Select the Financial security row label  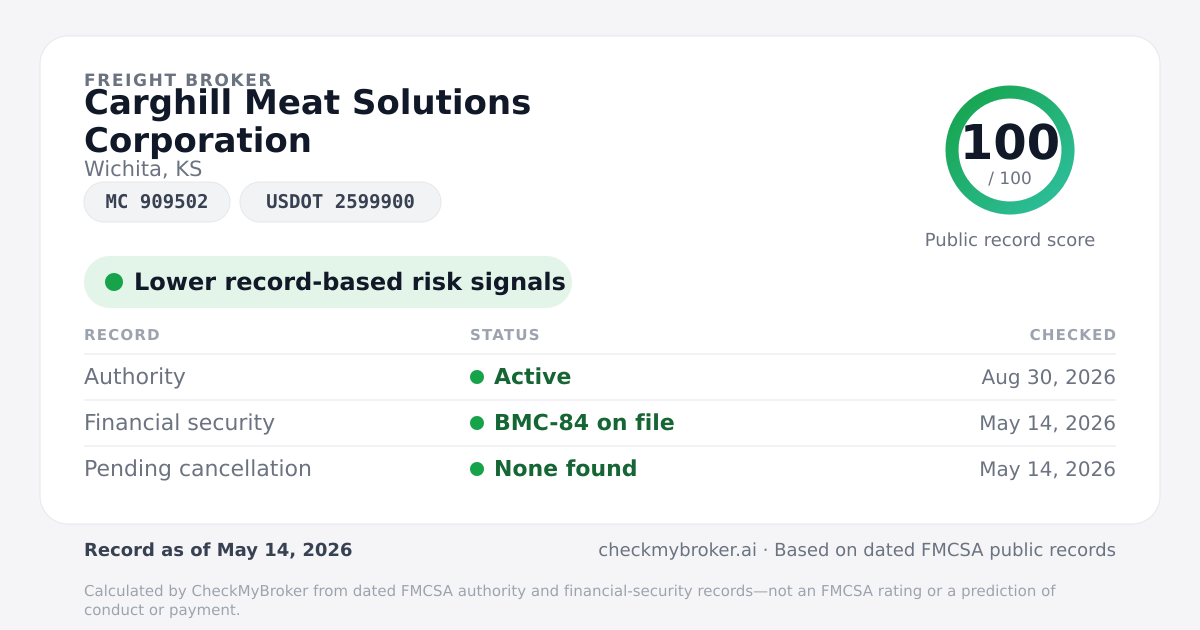tap(179, 423)
